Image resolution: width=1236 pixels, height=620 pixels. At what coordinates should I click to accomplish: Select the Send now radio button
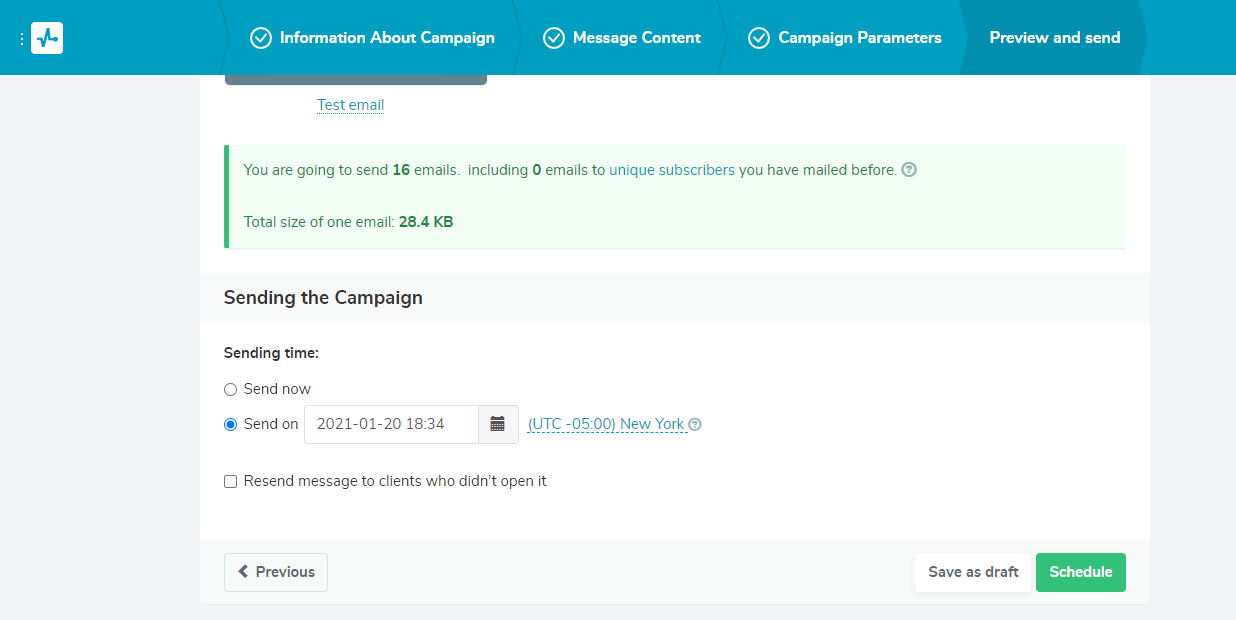tap(230, 389)
